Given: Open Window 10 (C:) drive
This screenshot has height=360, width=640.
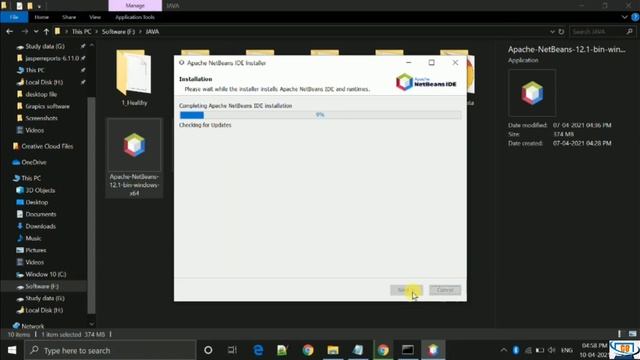Looking at the screenshot, I should (x=45, y=274).
